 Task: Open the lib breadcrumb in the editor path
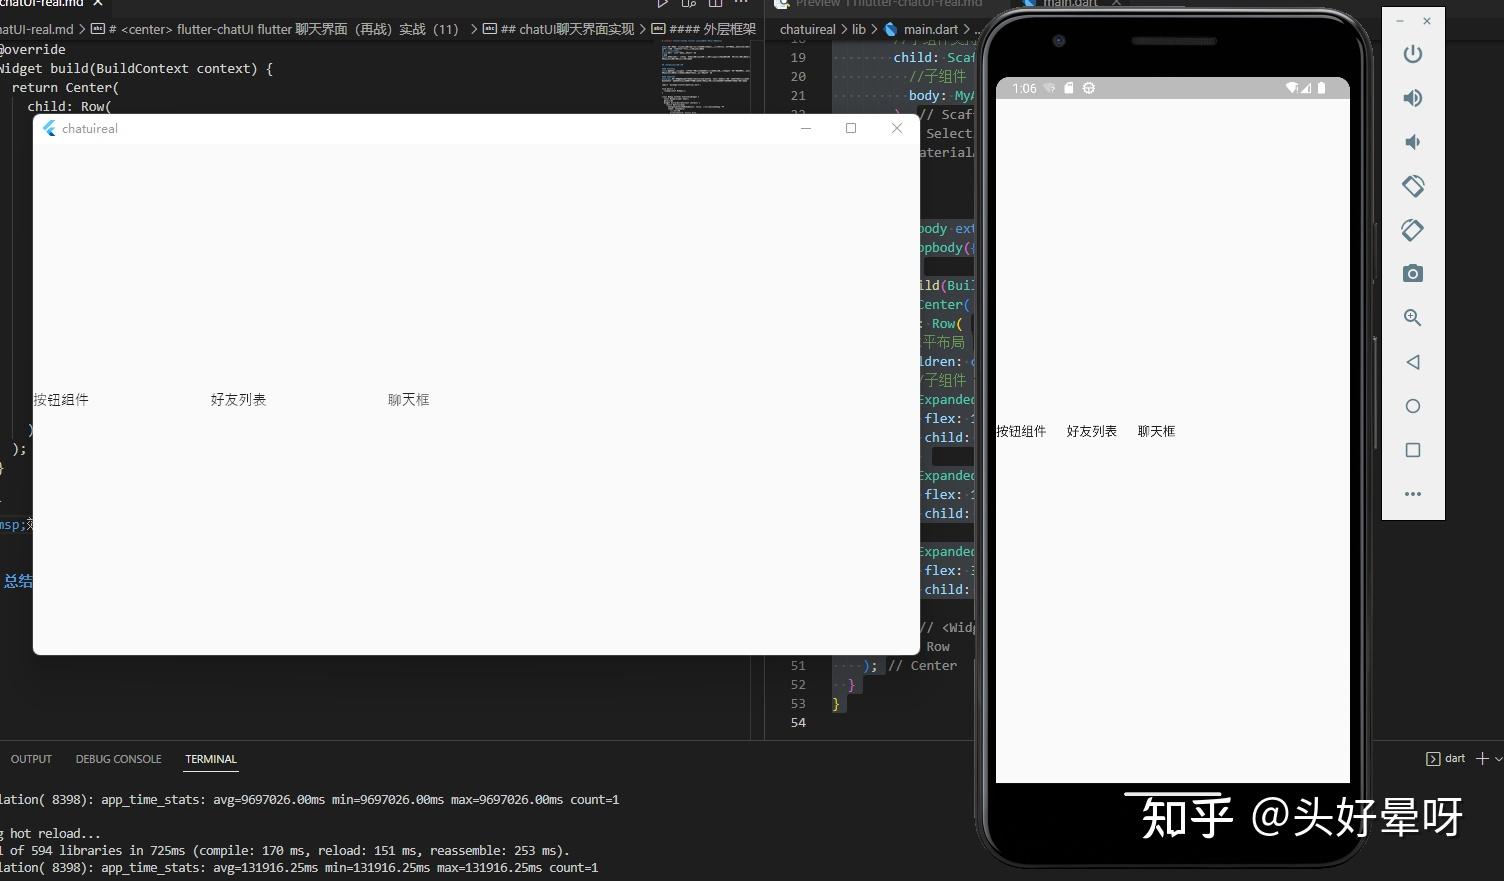pyautogui.click(x=858, y=29)
